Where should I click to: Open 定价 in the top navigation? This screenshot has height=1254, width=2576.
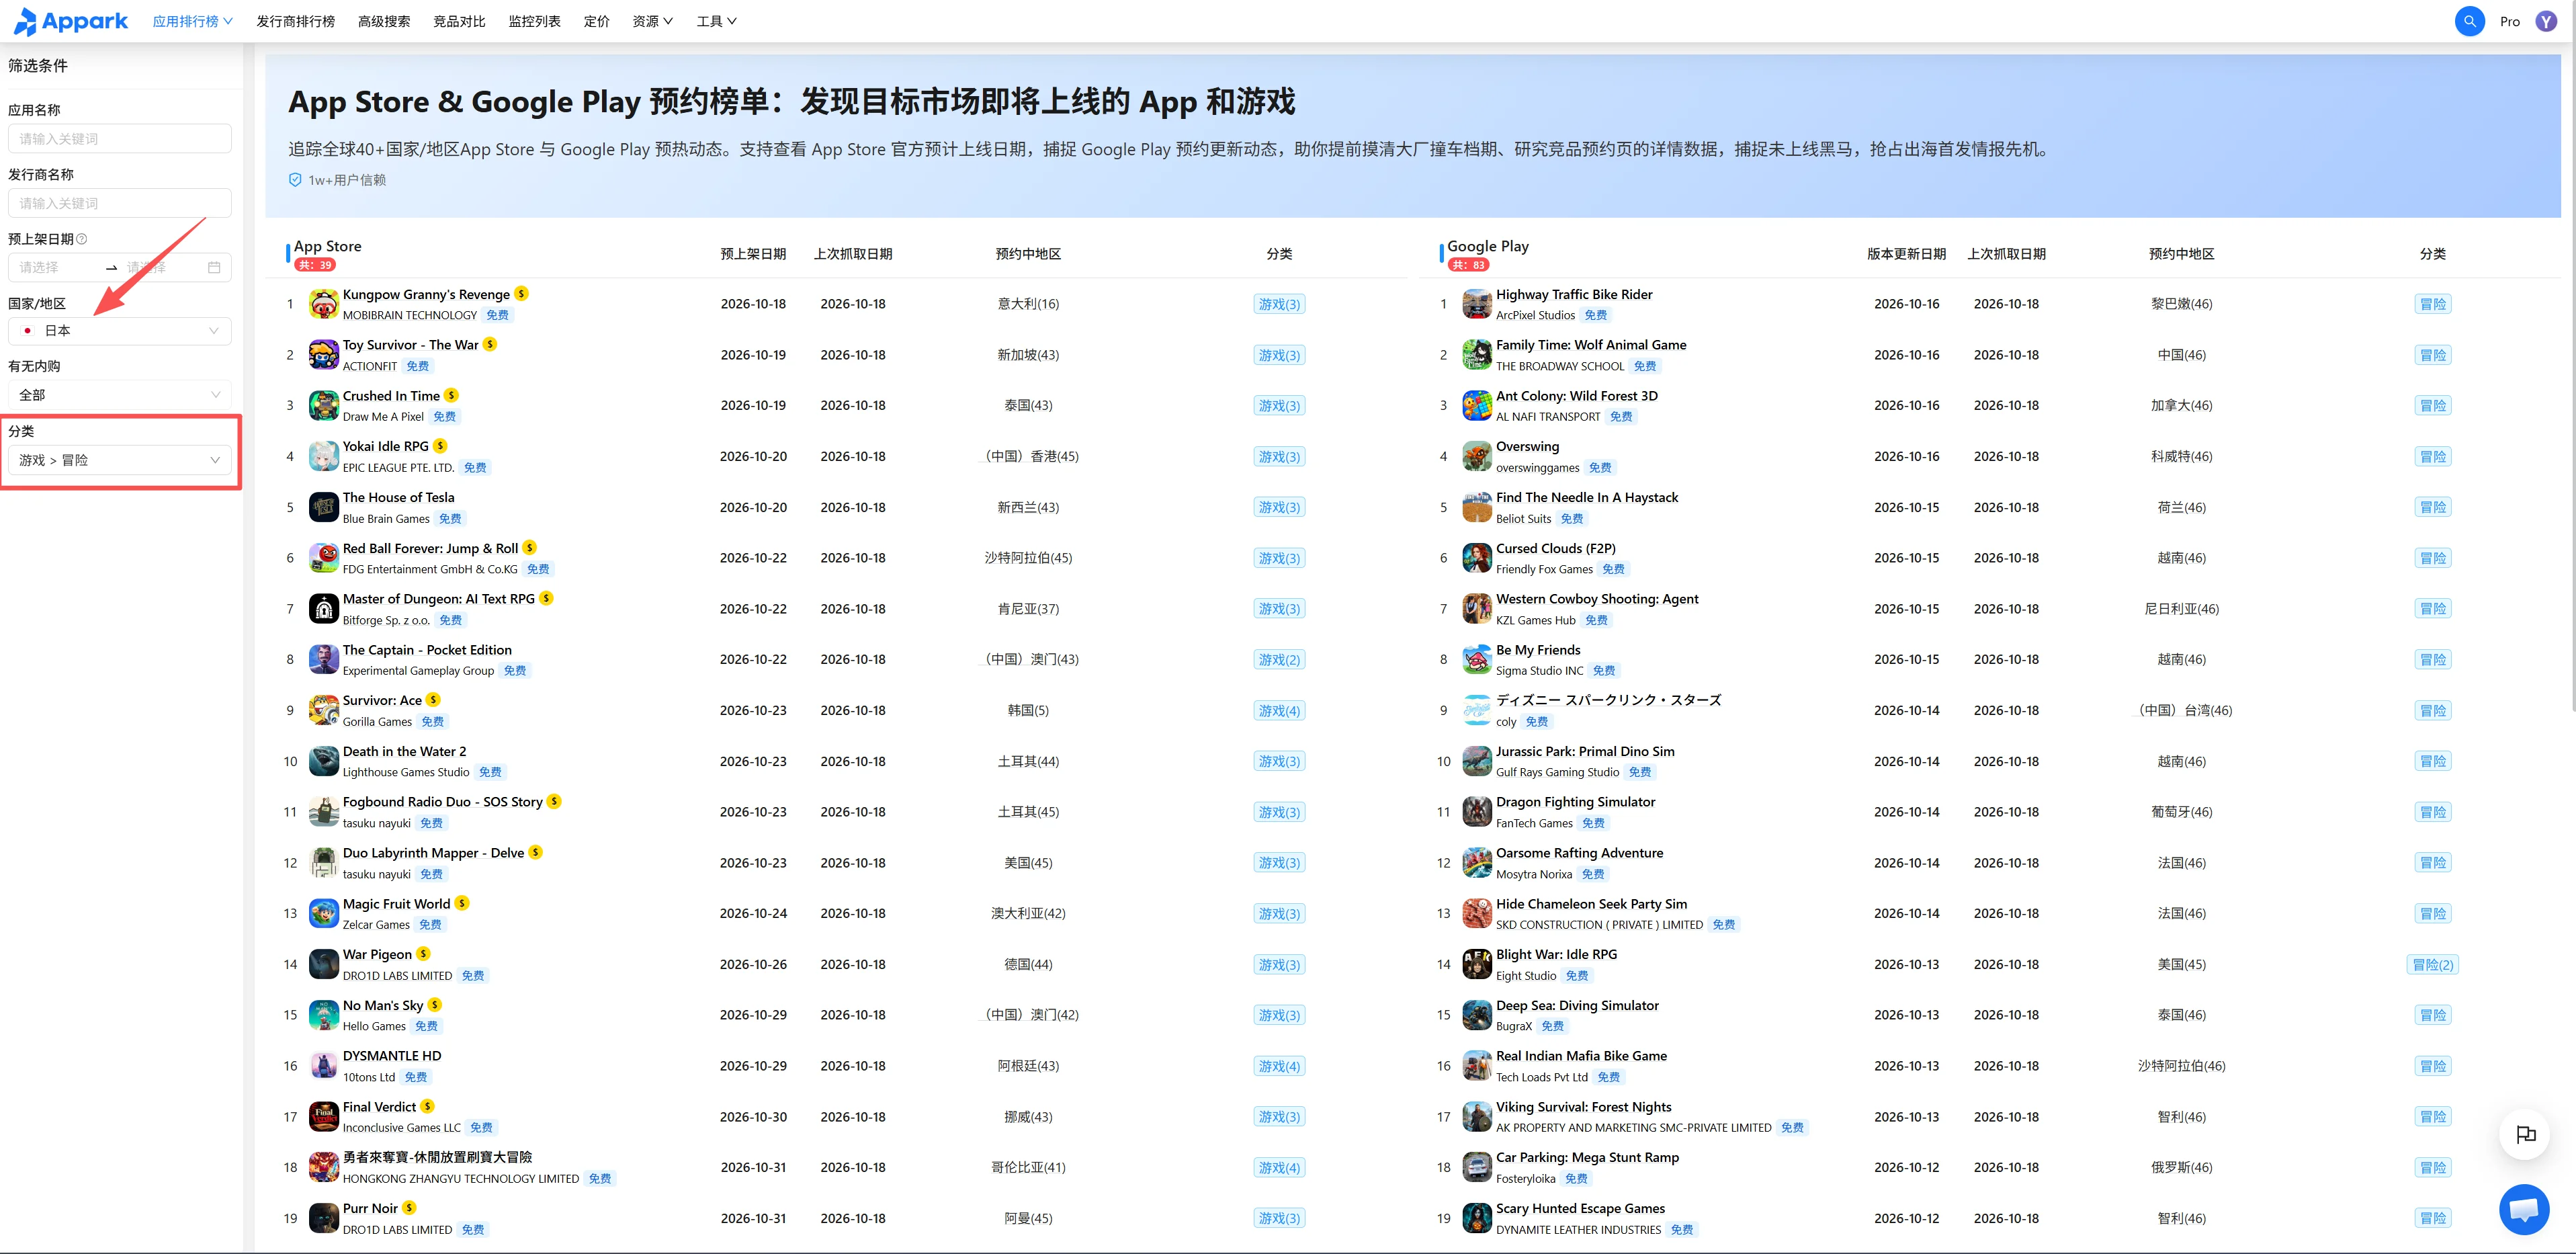coord(596,21)
